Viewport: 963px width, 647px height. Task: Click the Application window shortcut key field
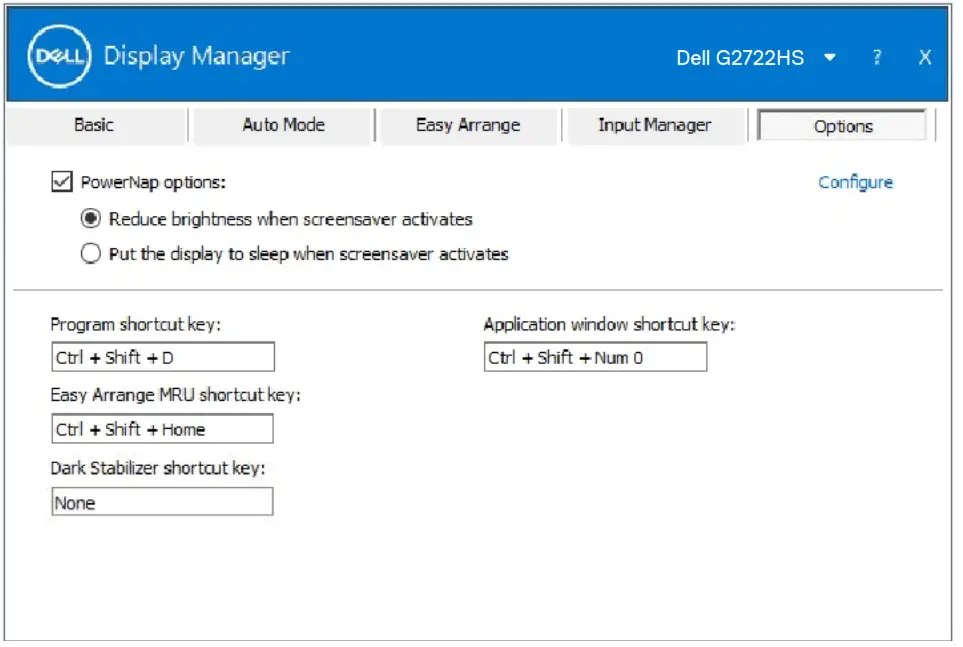tap(594, 356)
